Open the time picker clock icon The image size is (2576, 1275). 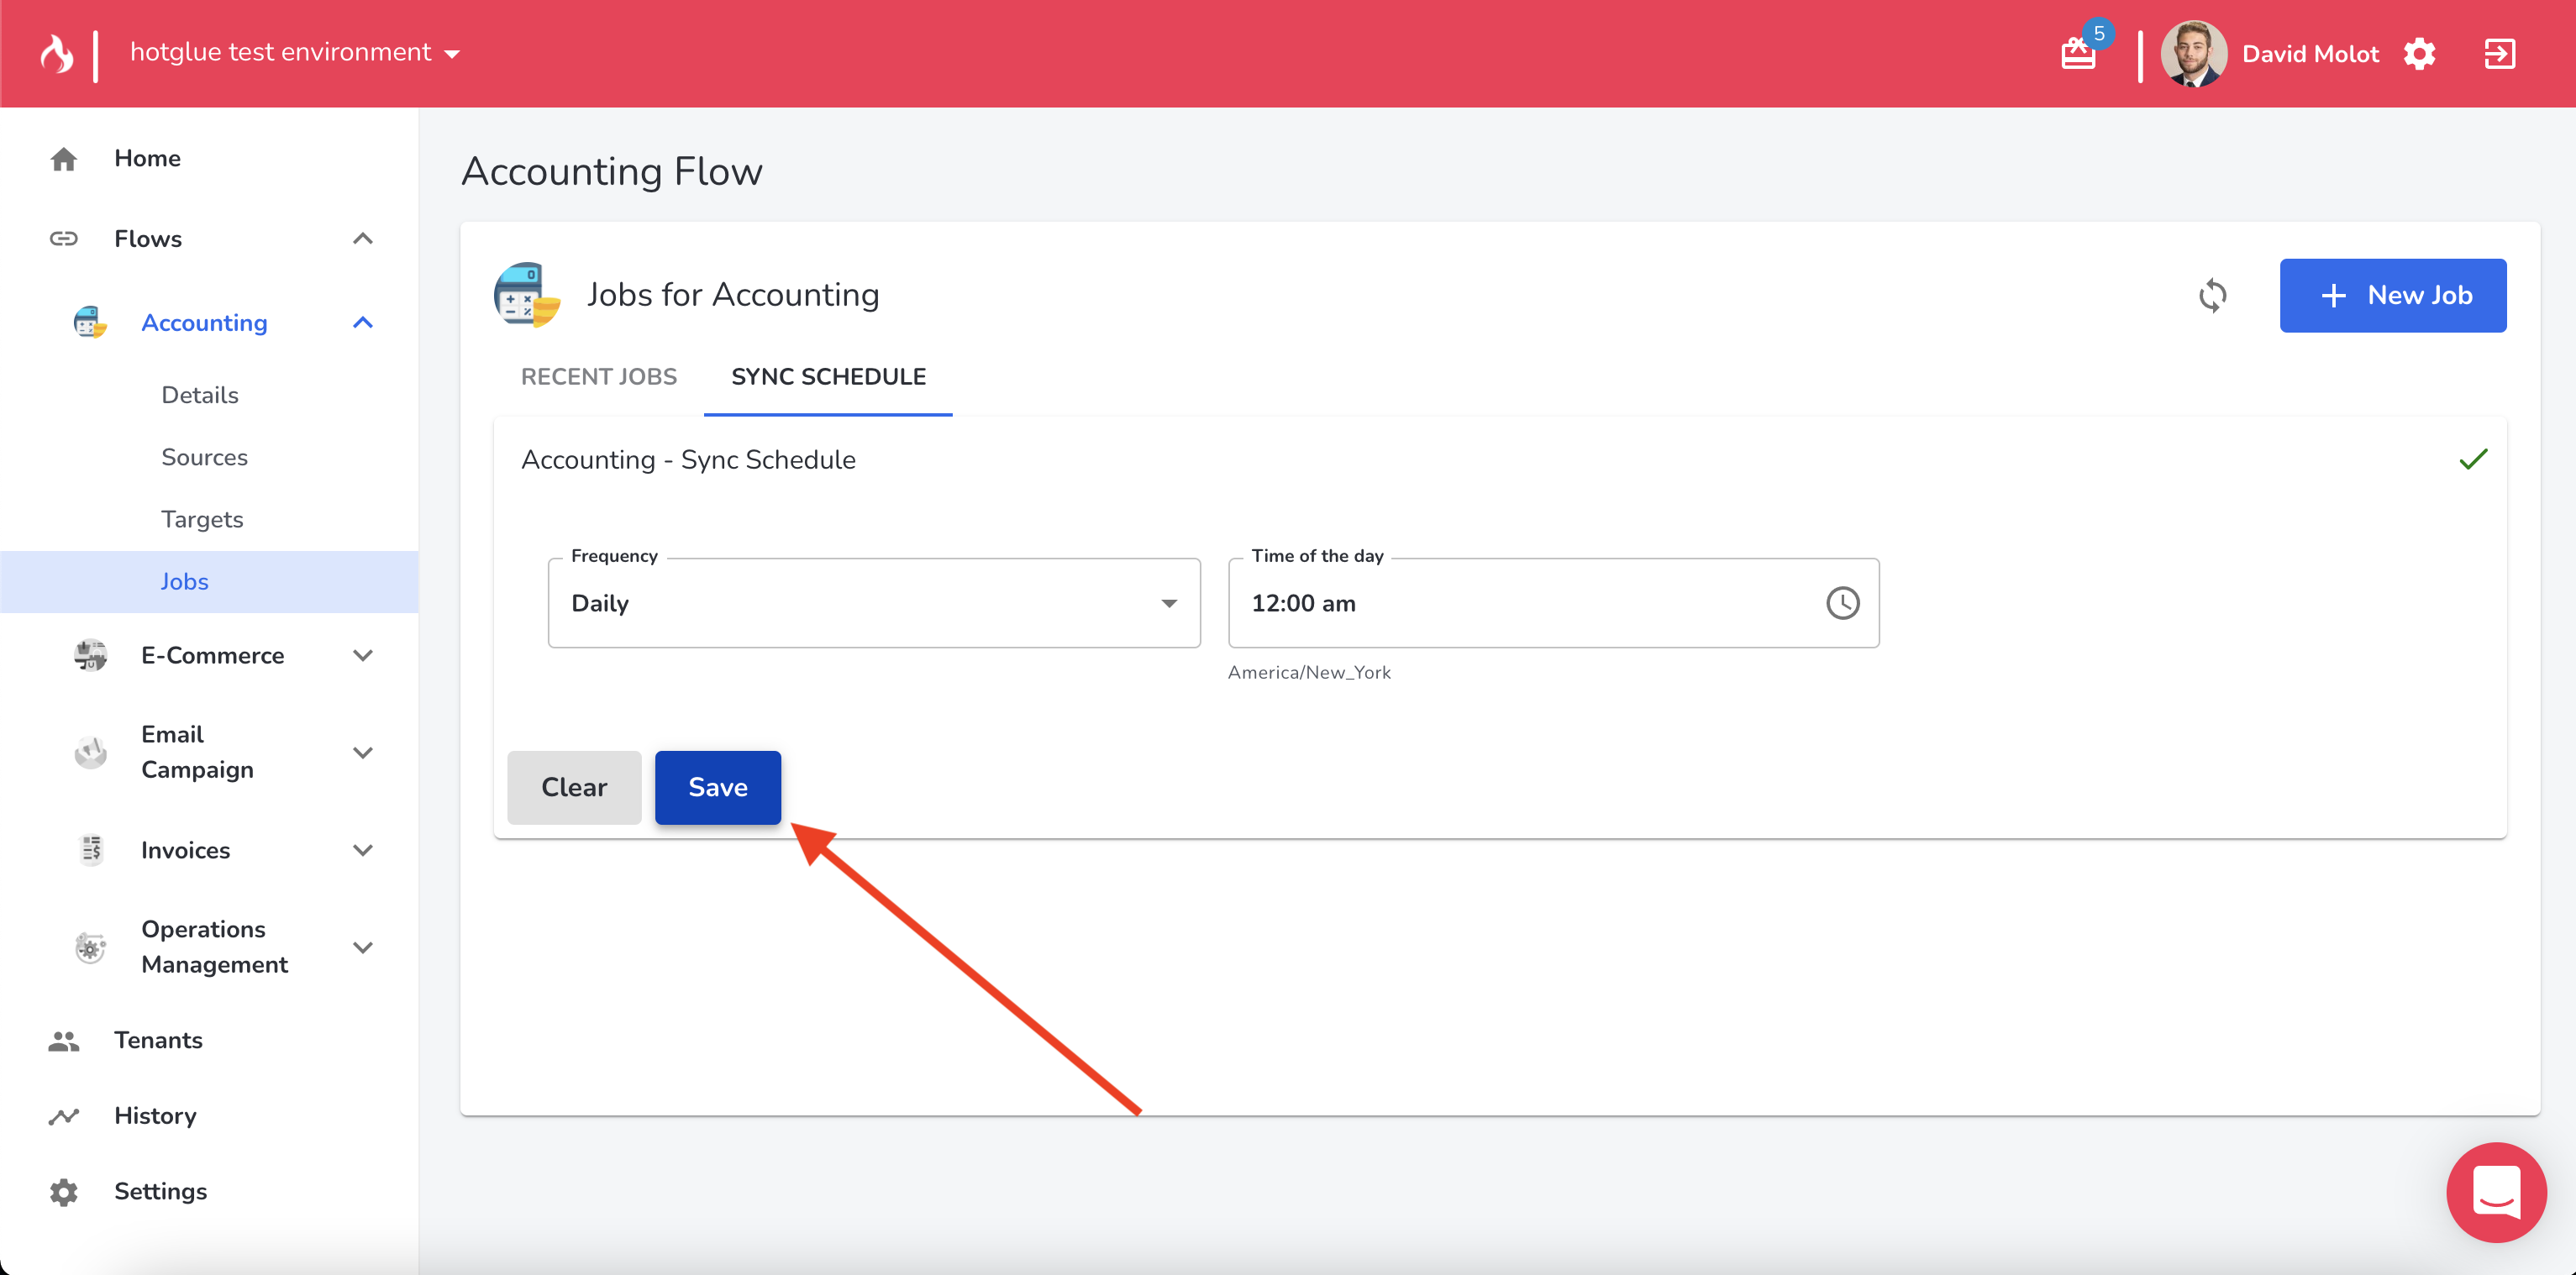click(1842, 603)
